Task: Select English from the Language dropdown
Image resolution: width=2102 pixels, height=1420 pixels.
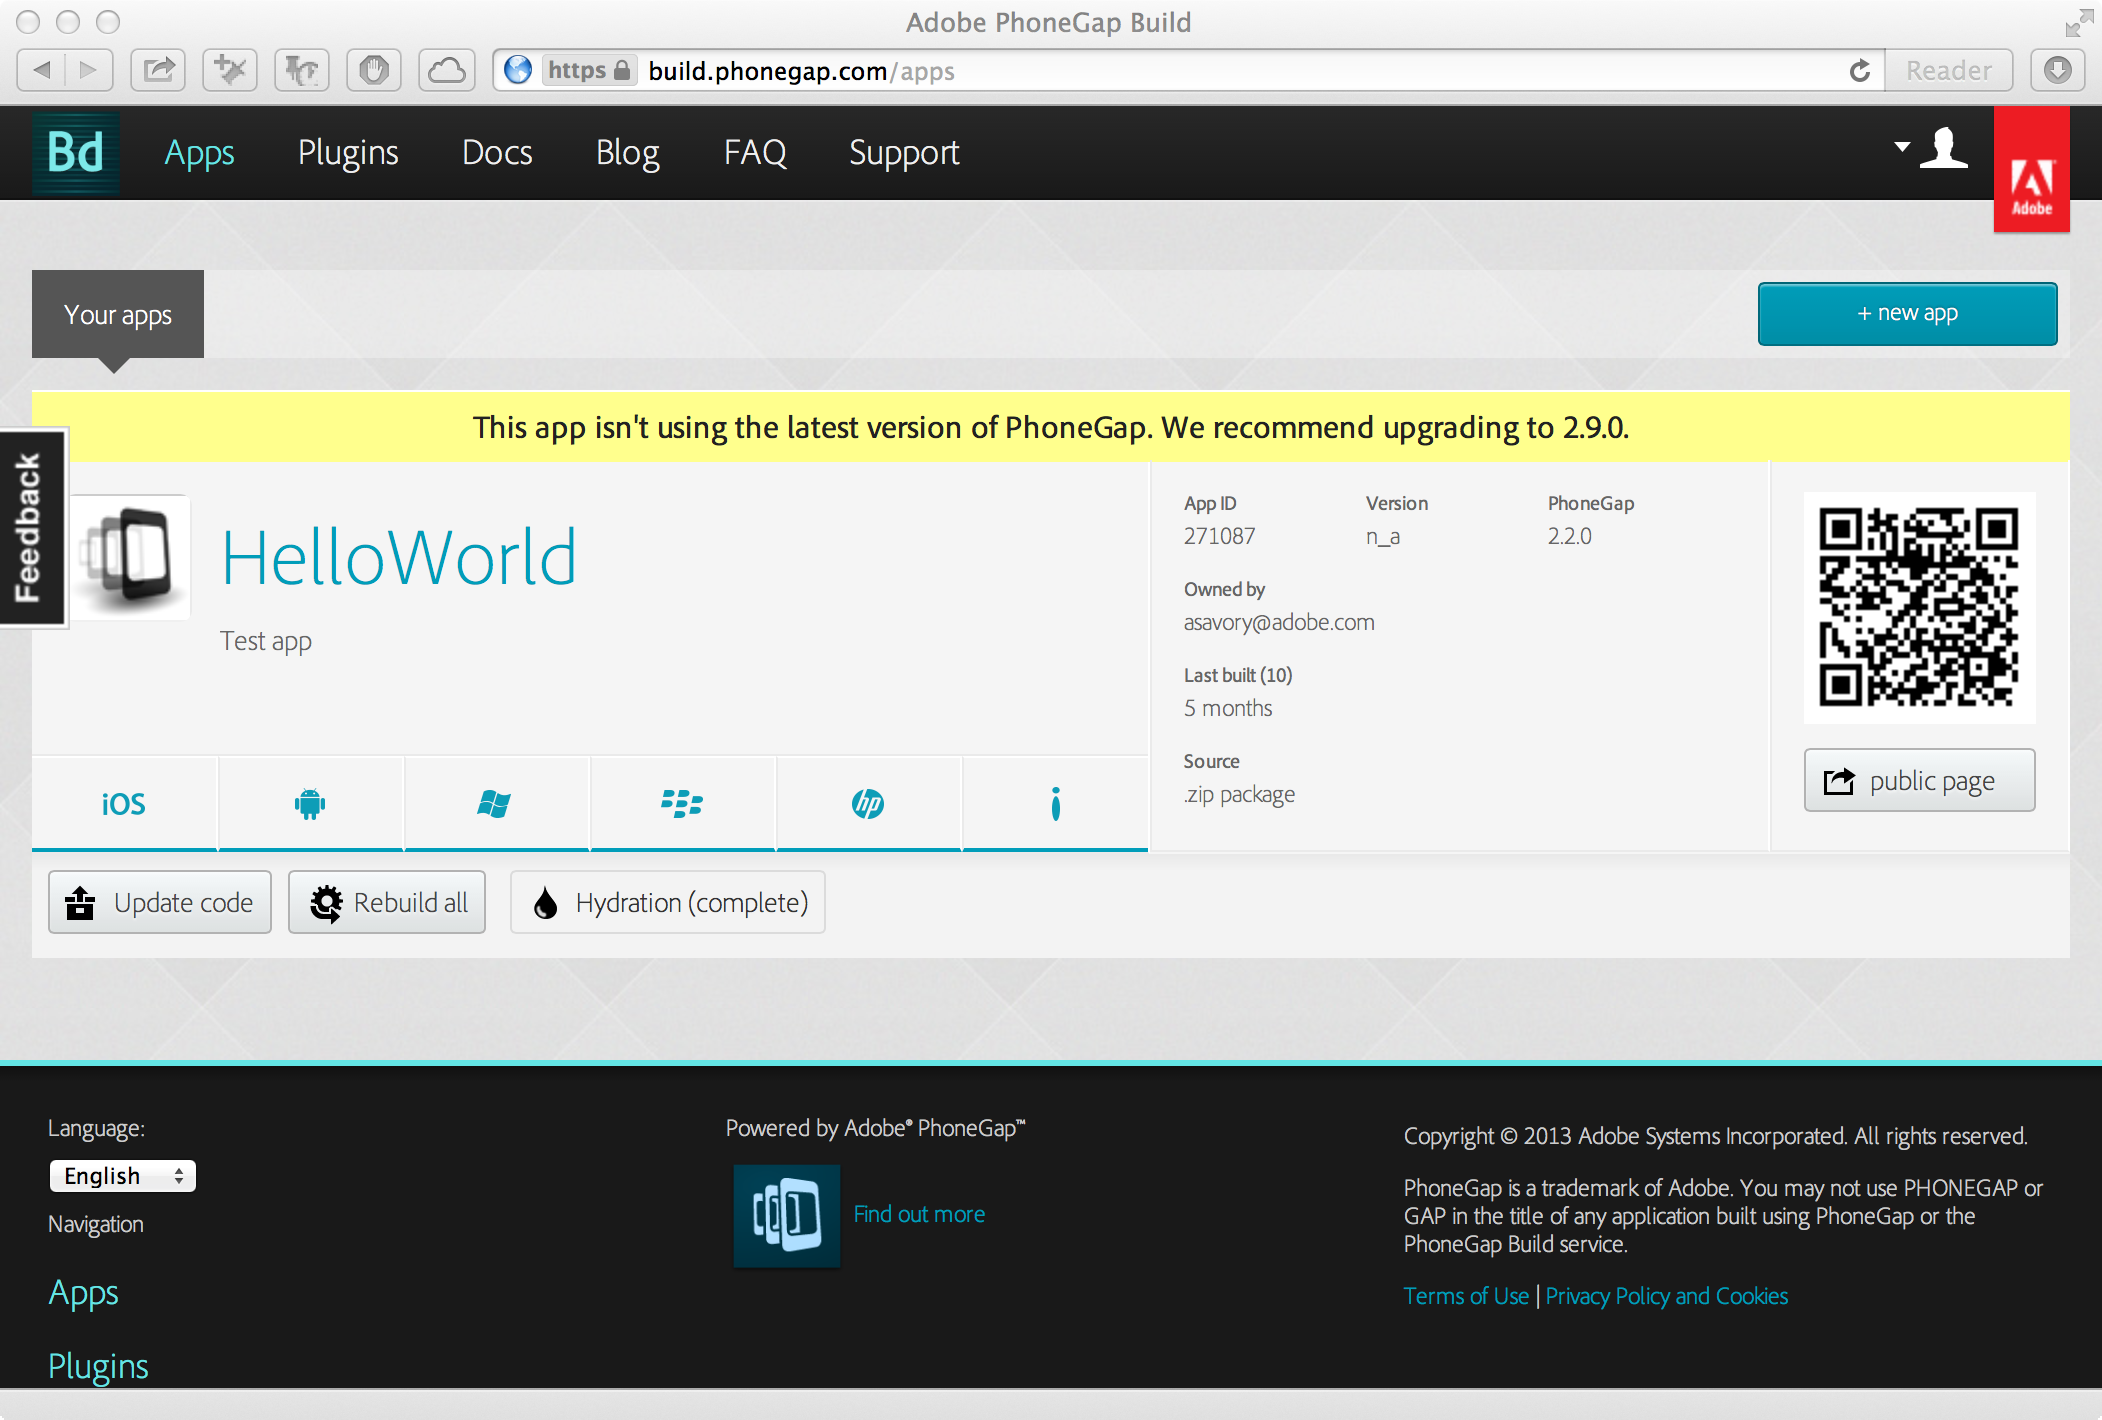Action: [120, 1176]
